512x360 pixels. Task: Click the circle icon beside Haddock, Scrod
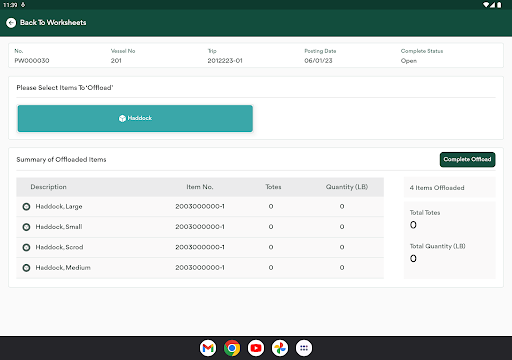[26, 247]
